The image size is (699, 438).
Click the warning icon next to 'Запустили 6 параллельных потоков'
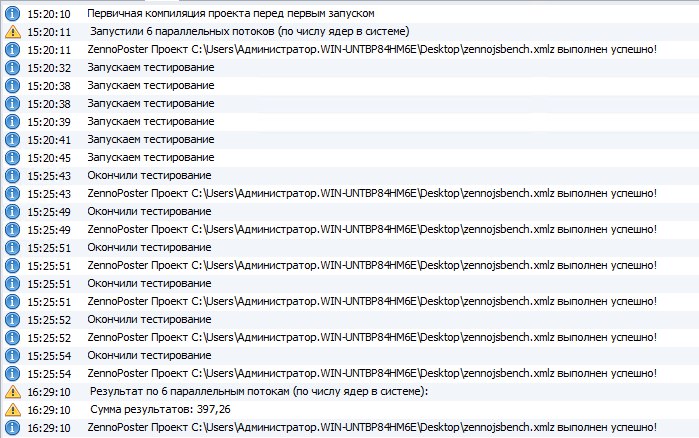tap(13, 32)
